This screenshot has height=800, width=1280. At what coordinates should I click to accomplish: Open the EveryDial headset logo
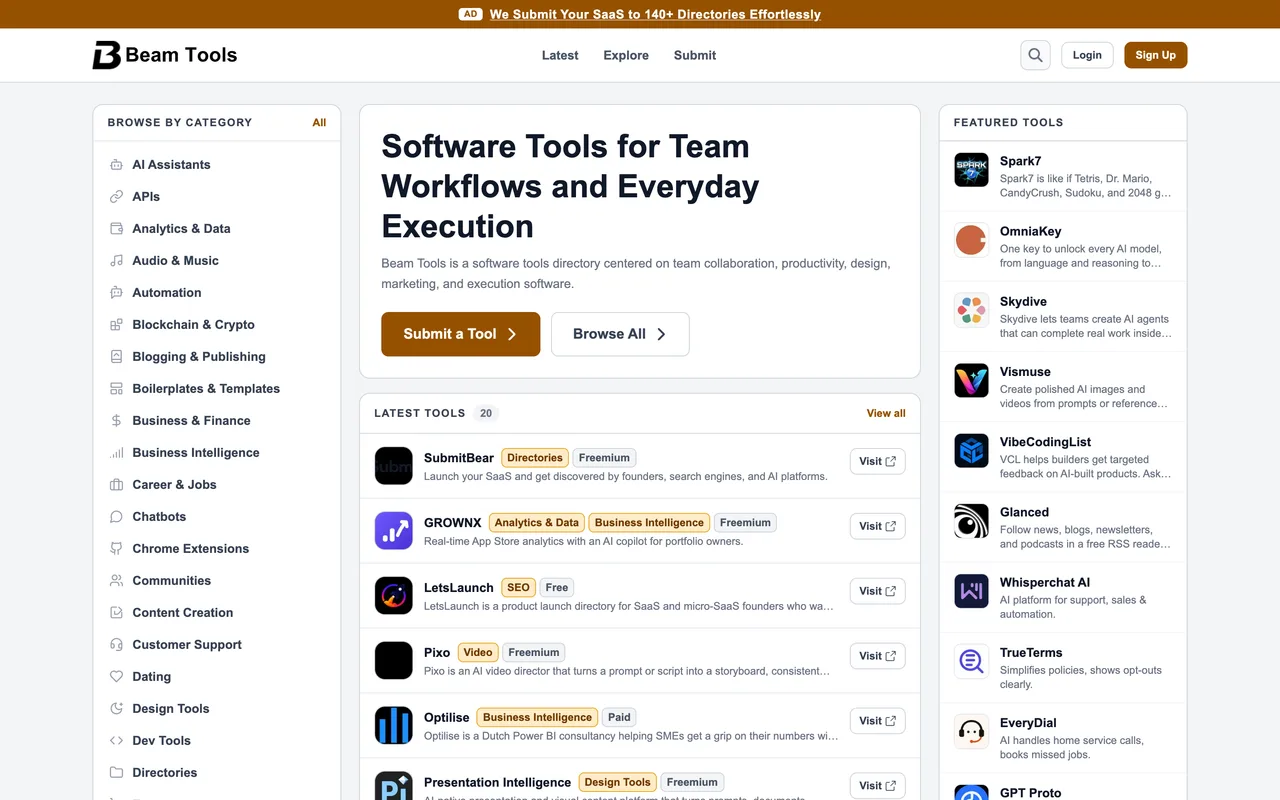pos(971,732)
